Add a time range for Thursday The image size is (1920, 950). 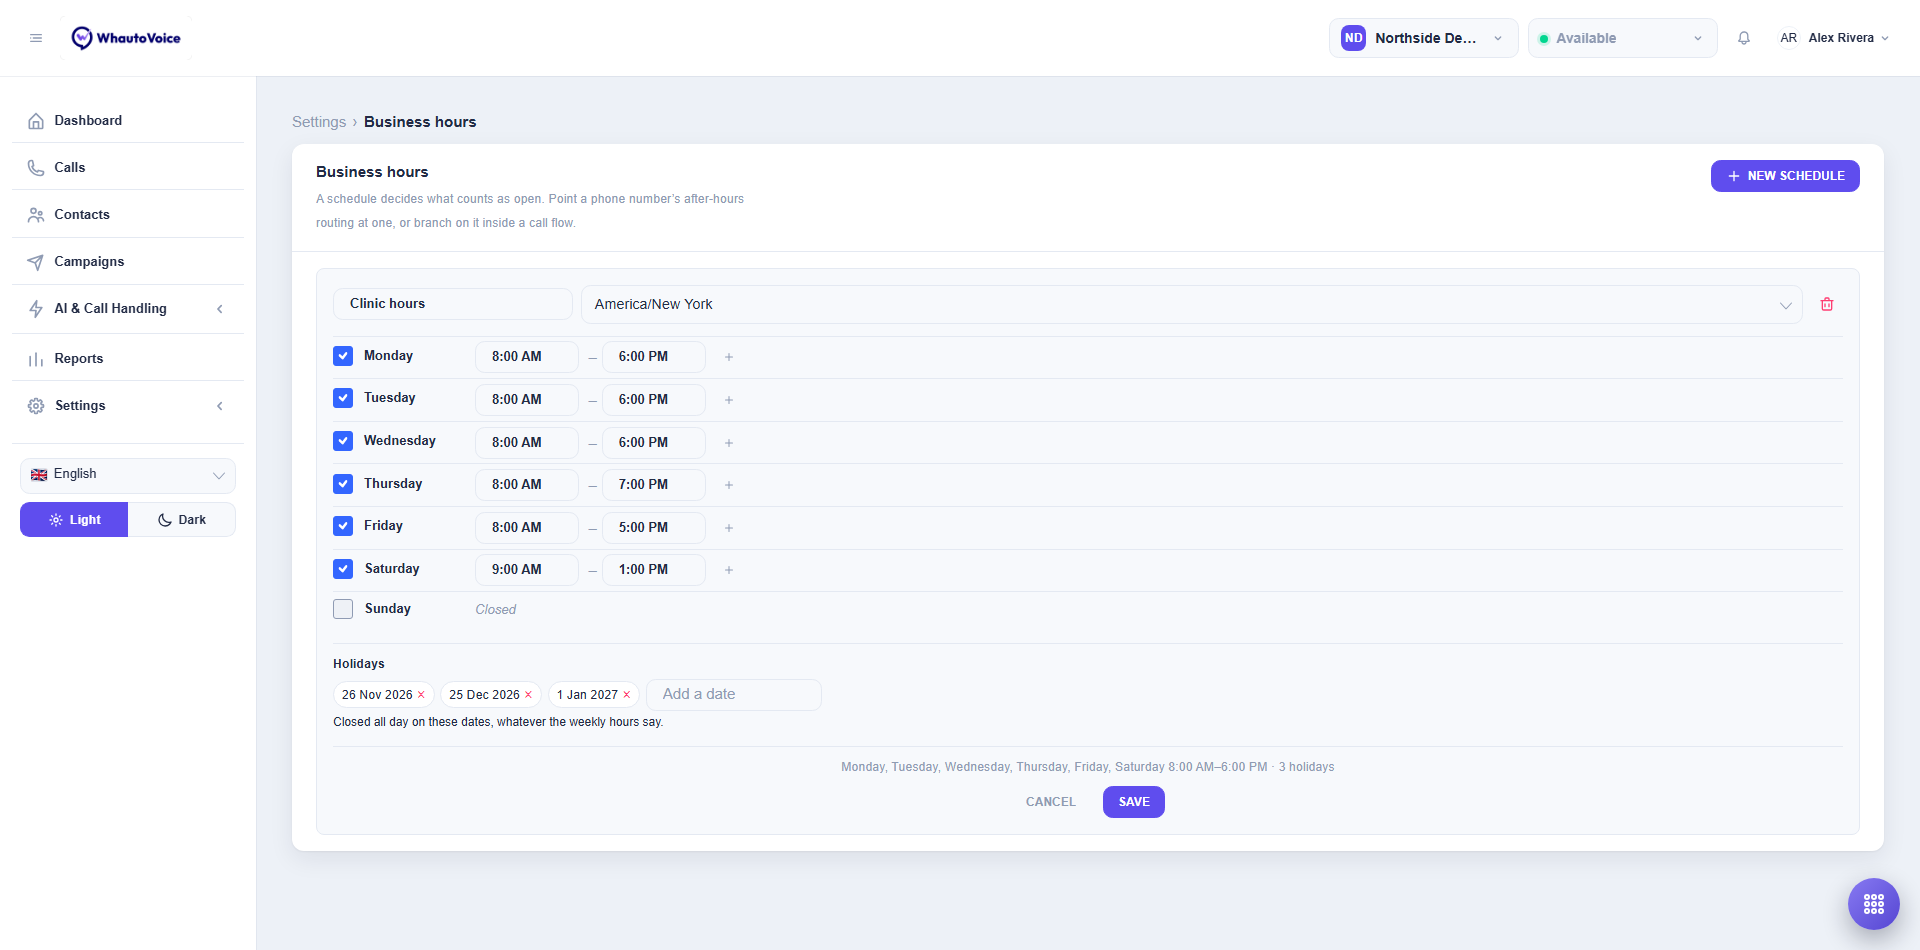point(729,485)
